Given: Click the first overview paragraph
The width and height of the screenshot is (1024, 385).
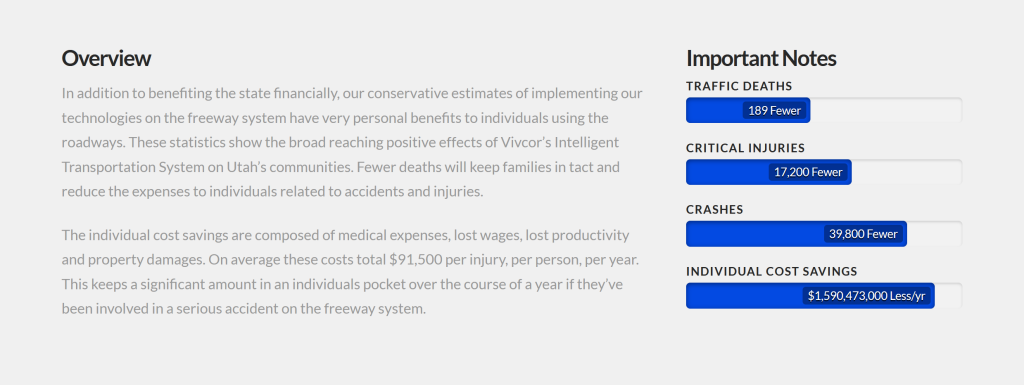Looking at the screenshot, I should 352,142.
